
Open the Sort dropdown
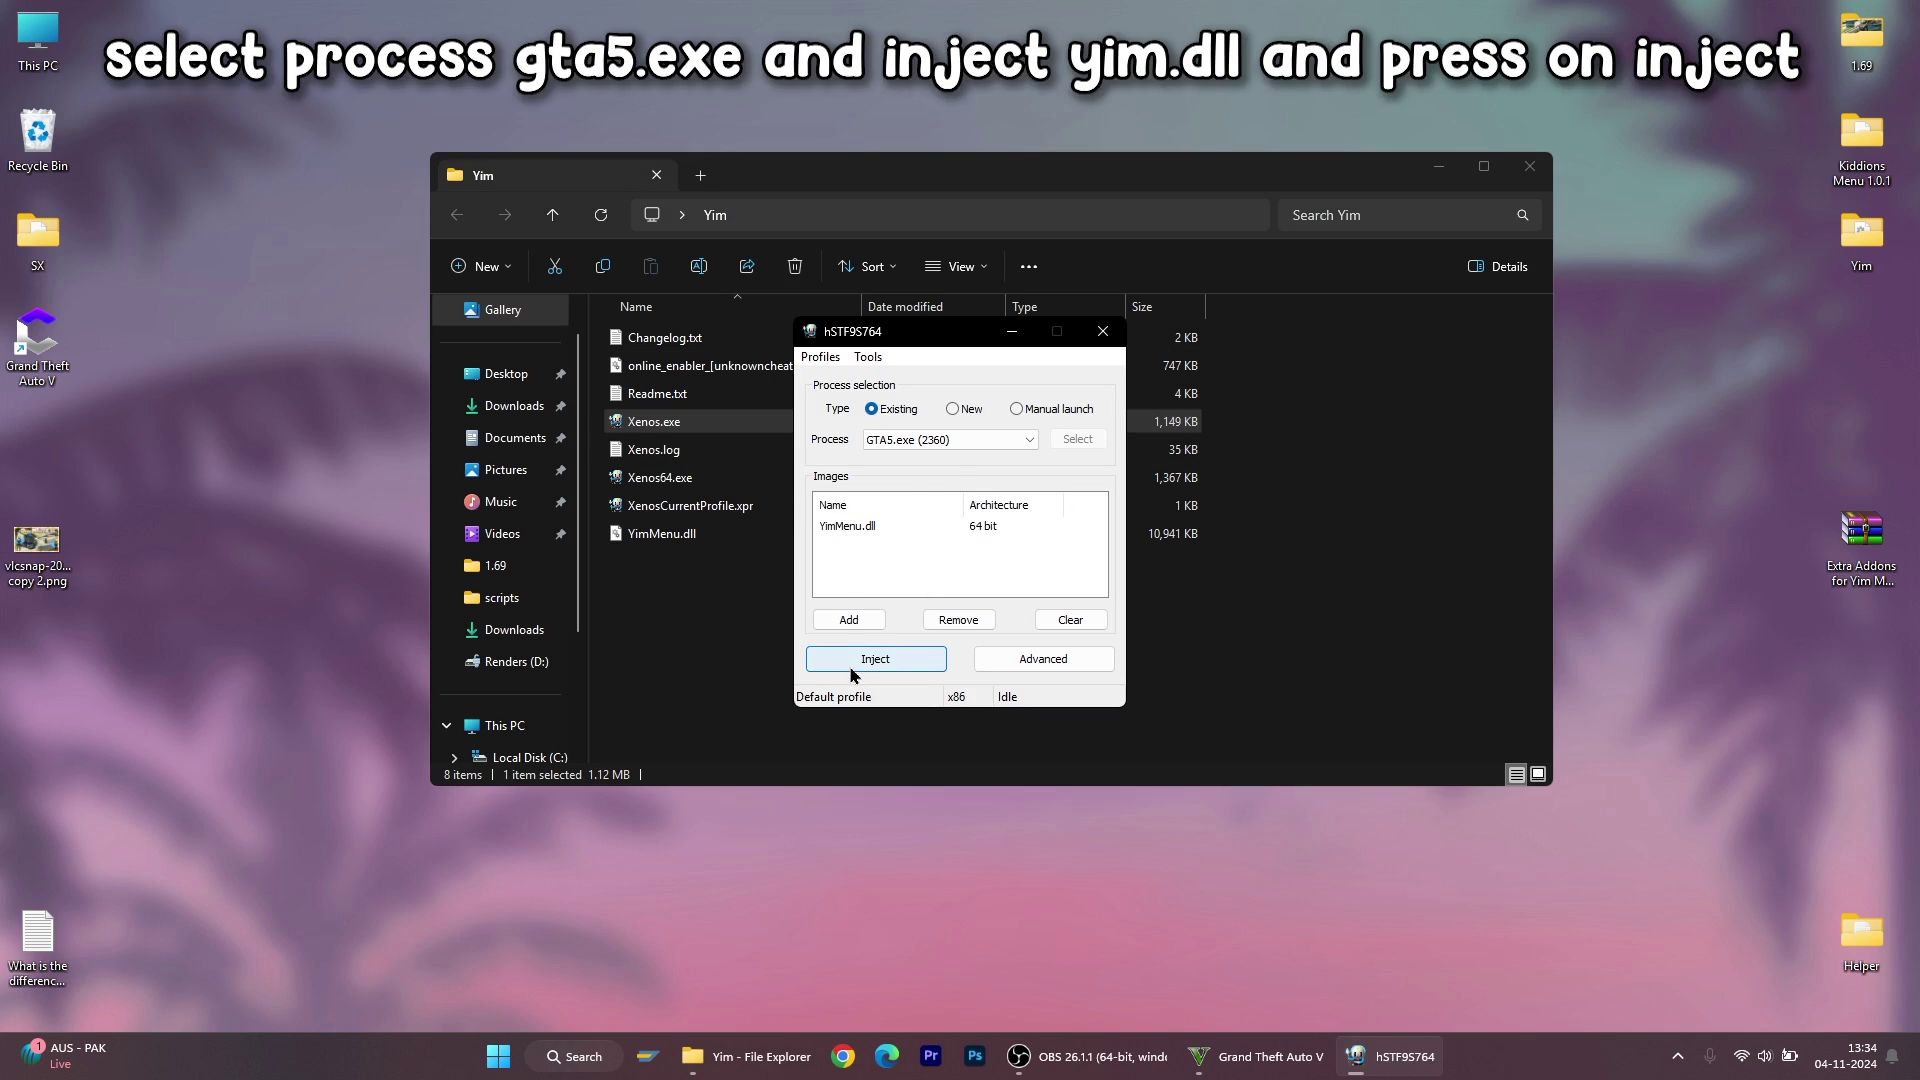(867, 266)
